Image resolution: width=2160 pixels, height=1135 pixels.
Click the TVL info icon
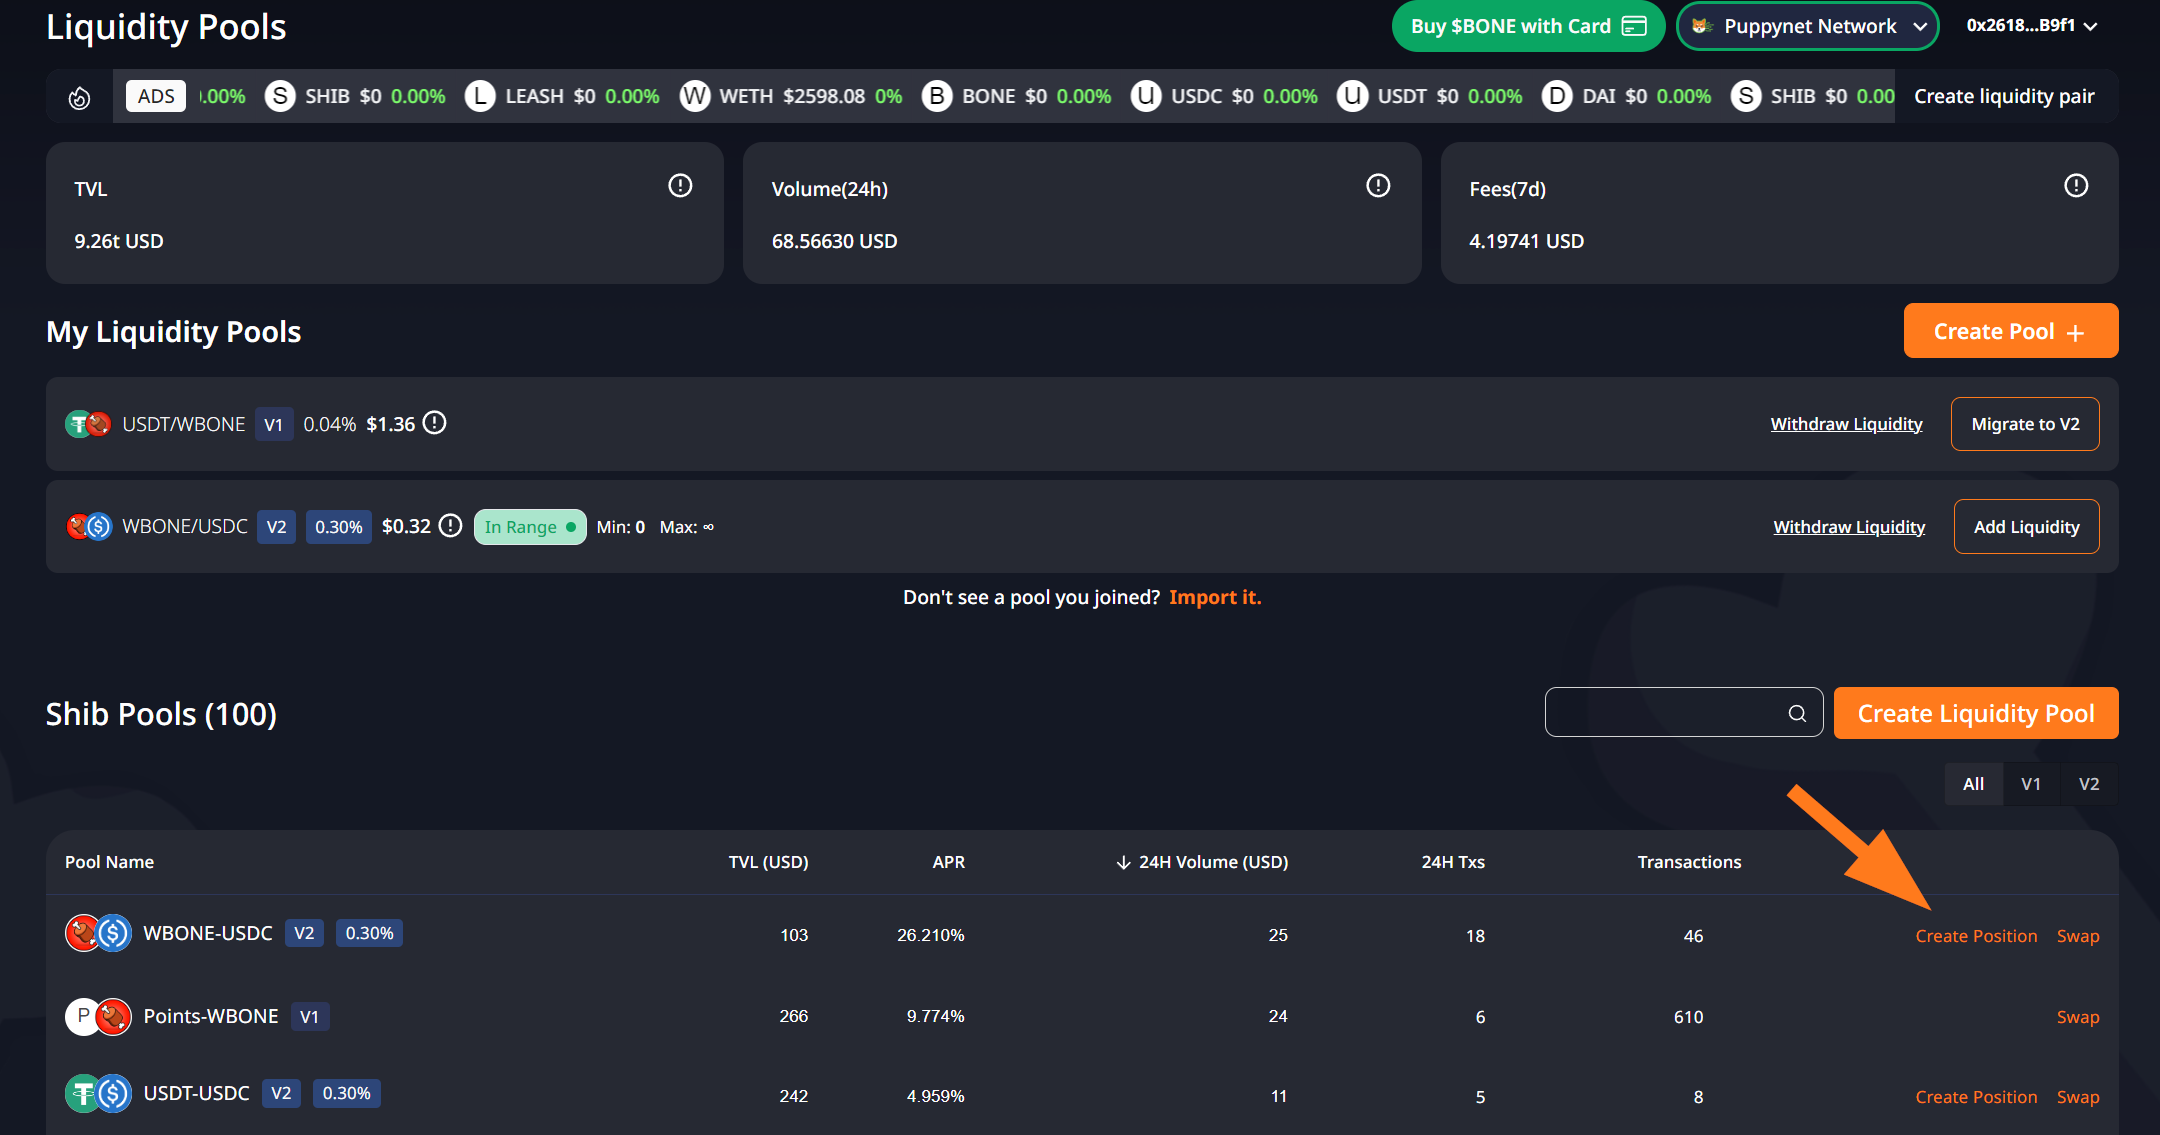point(680,186)
